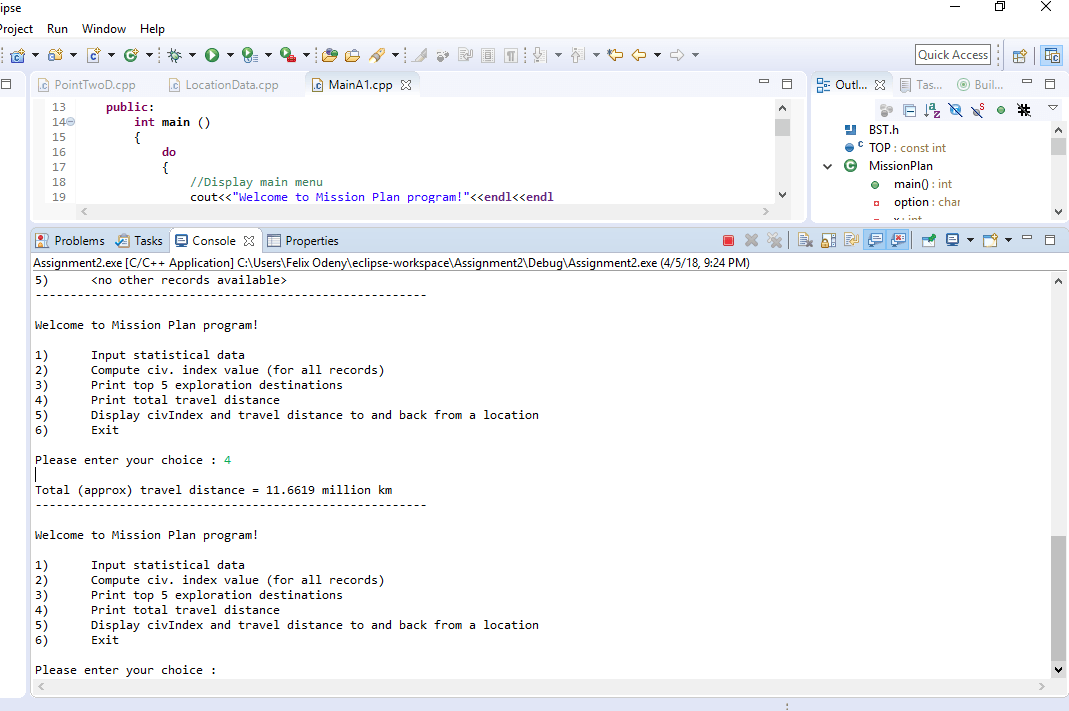The width and height of the screenshot is (1069, 711).
Task: Switch to the Problems tab
Action: (70, 241)
